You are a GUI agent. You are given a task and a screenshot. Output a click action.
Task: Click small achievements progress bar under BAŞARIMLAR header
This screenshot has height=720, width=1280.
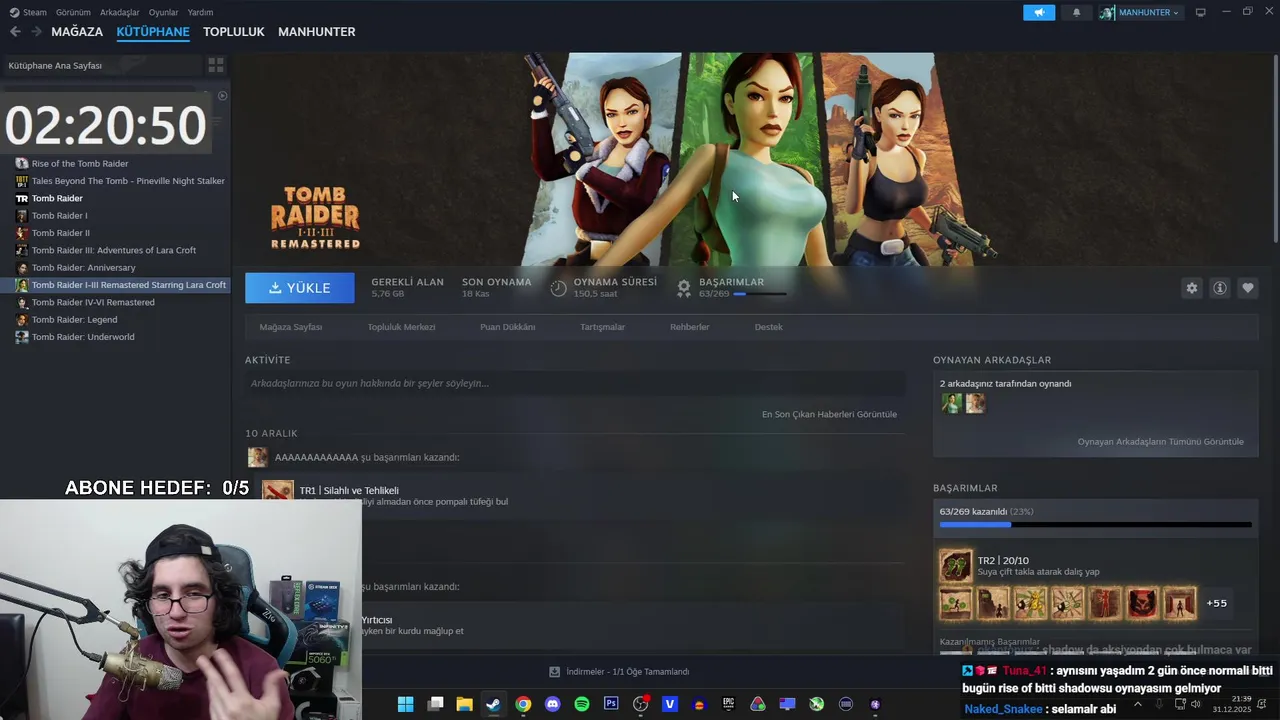click(759, 294)
